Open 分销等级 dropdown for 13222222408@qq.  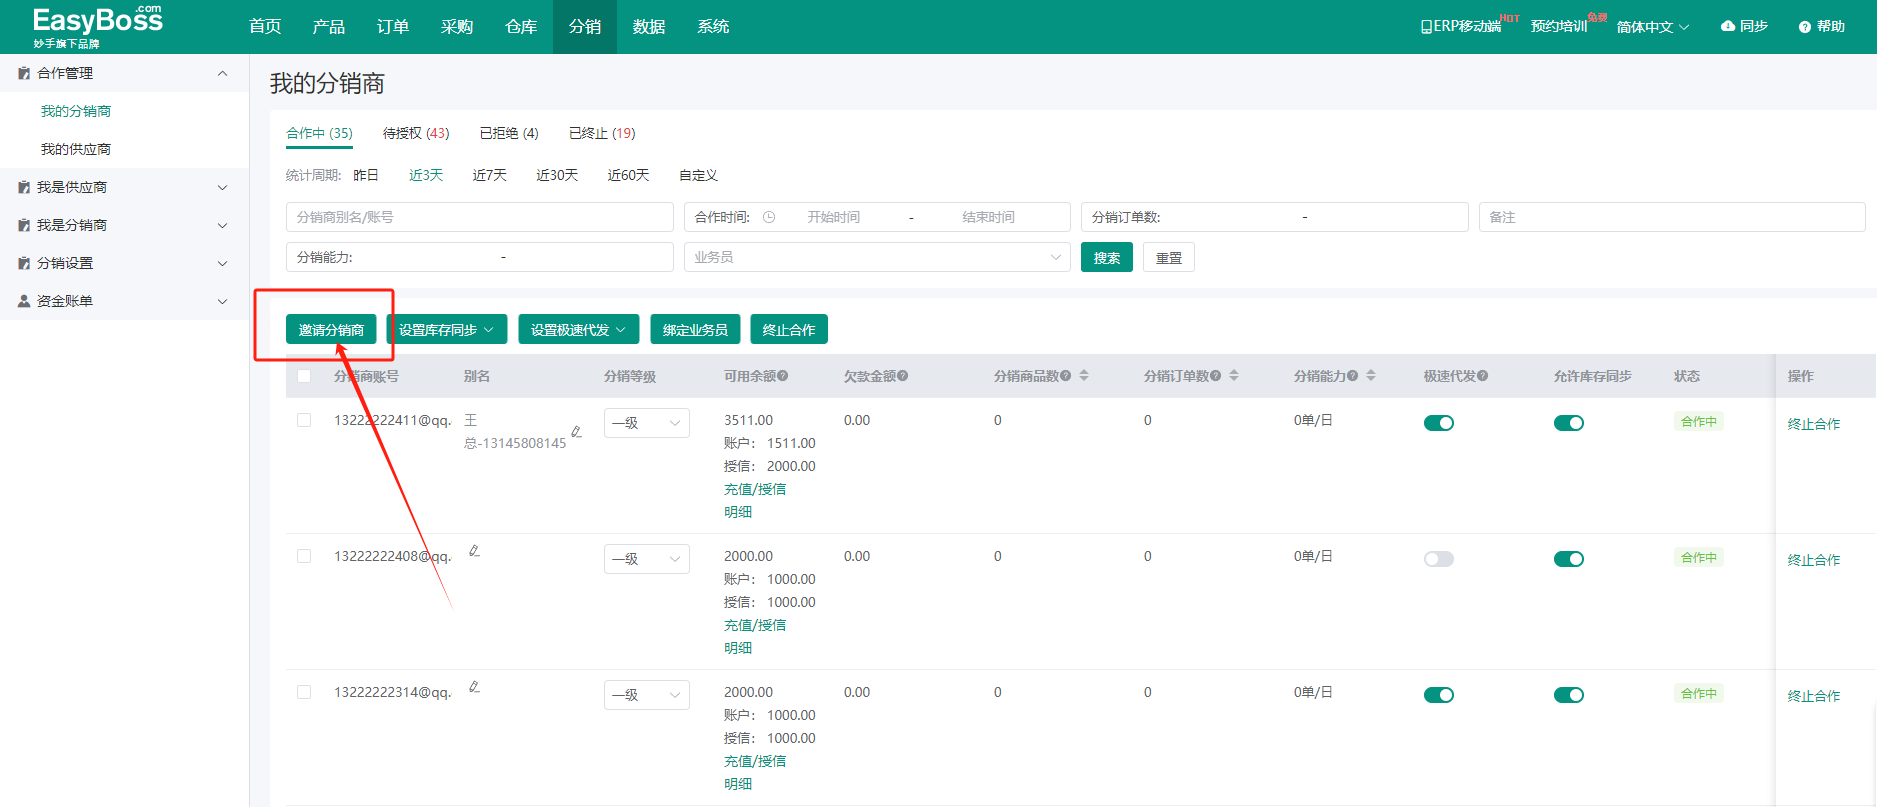647,559
